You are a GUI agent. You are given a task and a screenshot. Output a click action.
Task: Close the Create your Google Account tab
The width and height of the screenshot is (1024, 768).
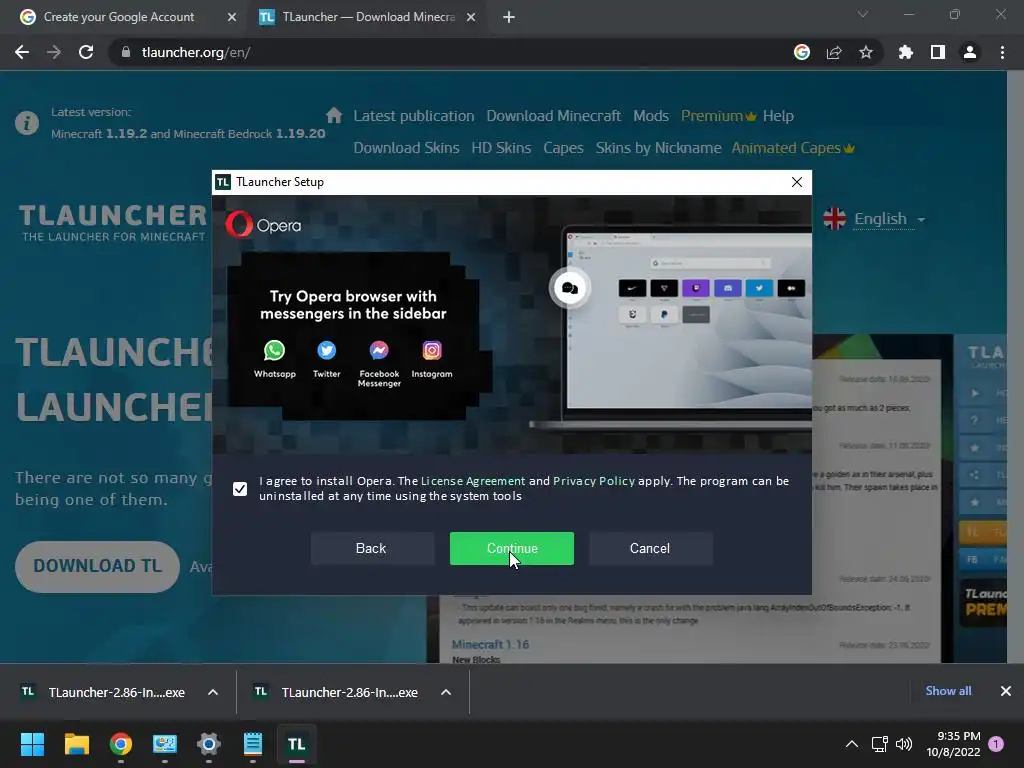(x=232, y=17)
